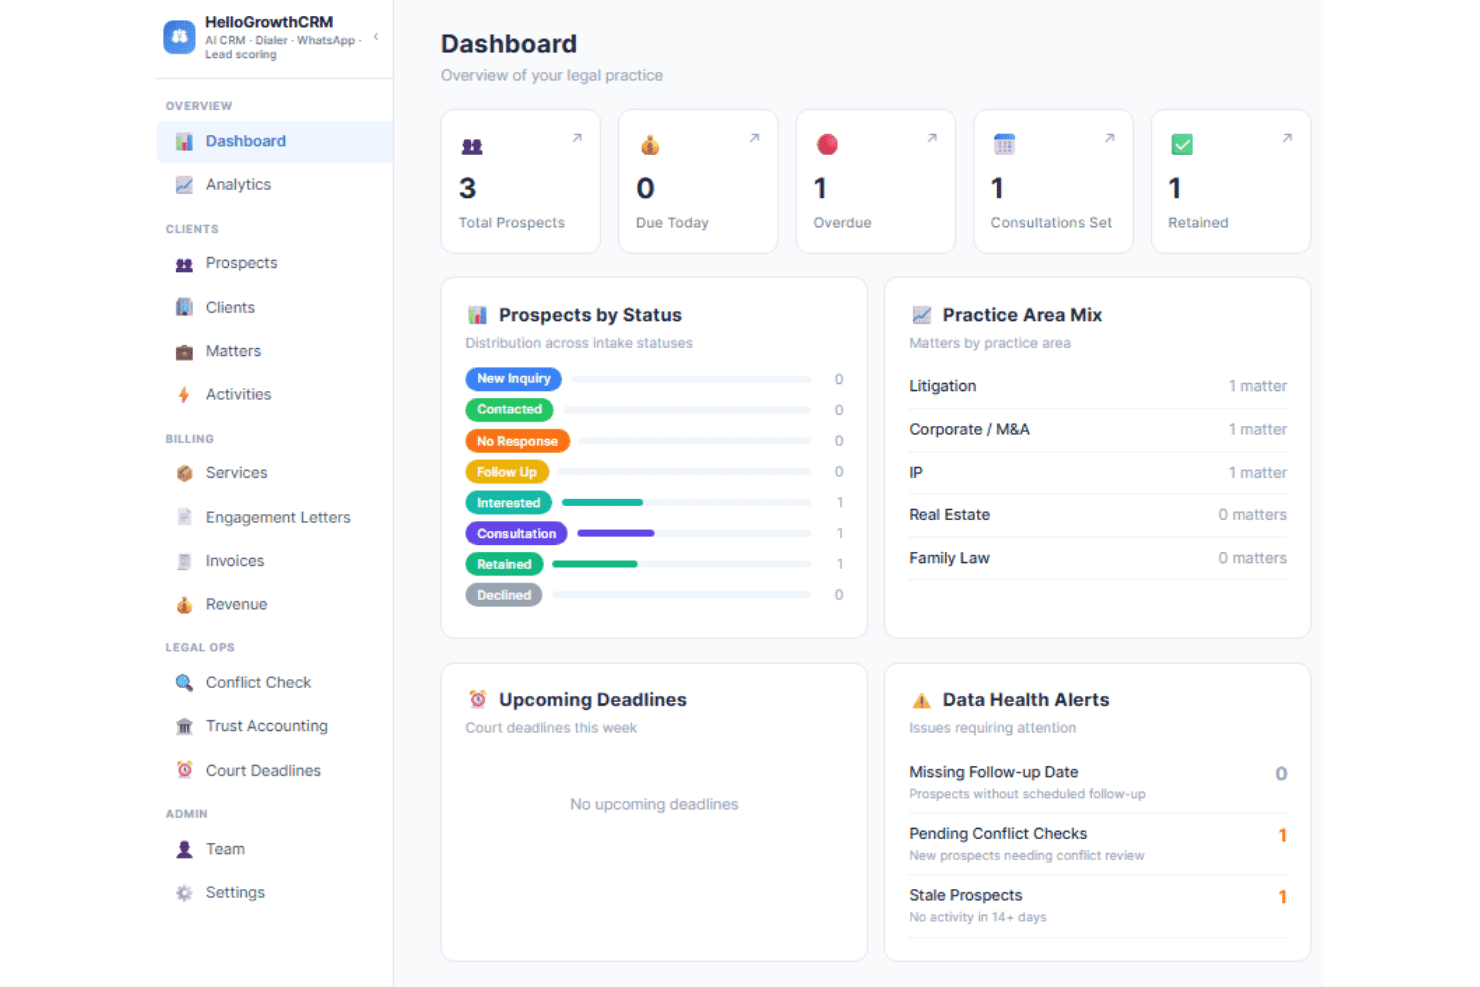
Task: Click the Contacted status badge
Action: pos(509,410)
